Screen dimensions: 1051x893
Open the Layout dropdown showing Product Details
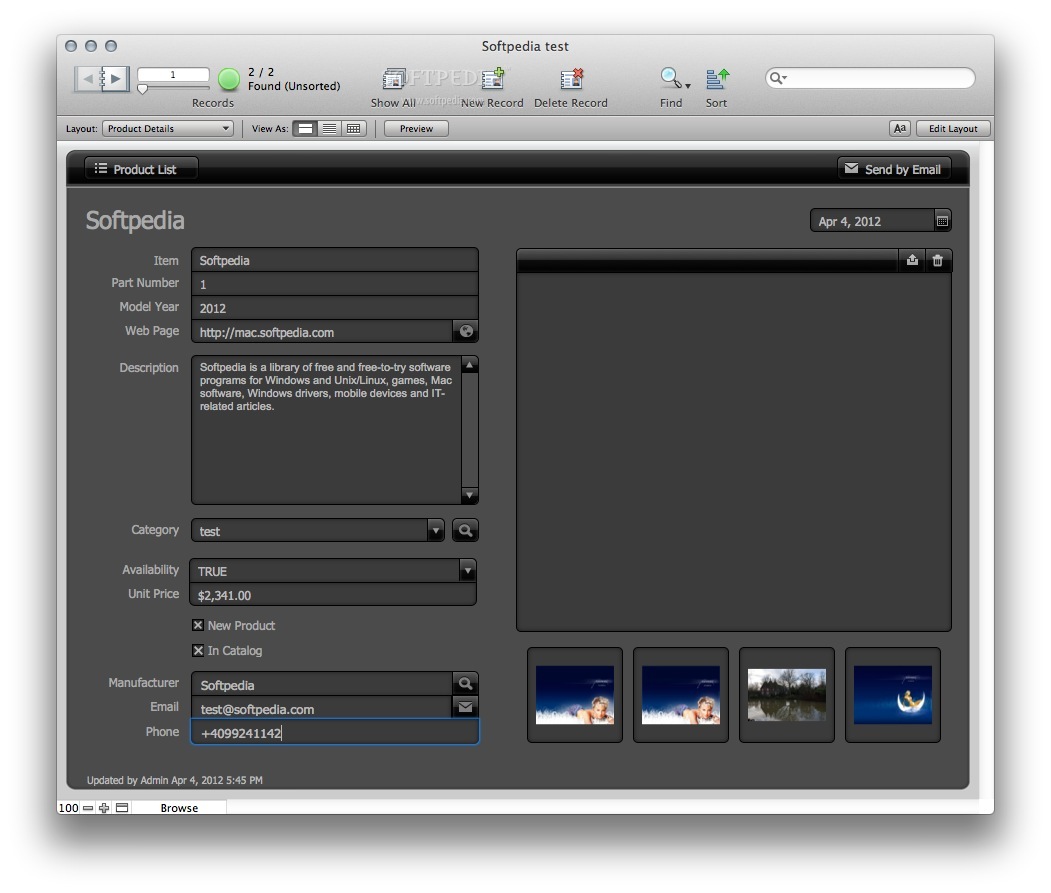tap(168, 128)
